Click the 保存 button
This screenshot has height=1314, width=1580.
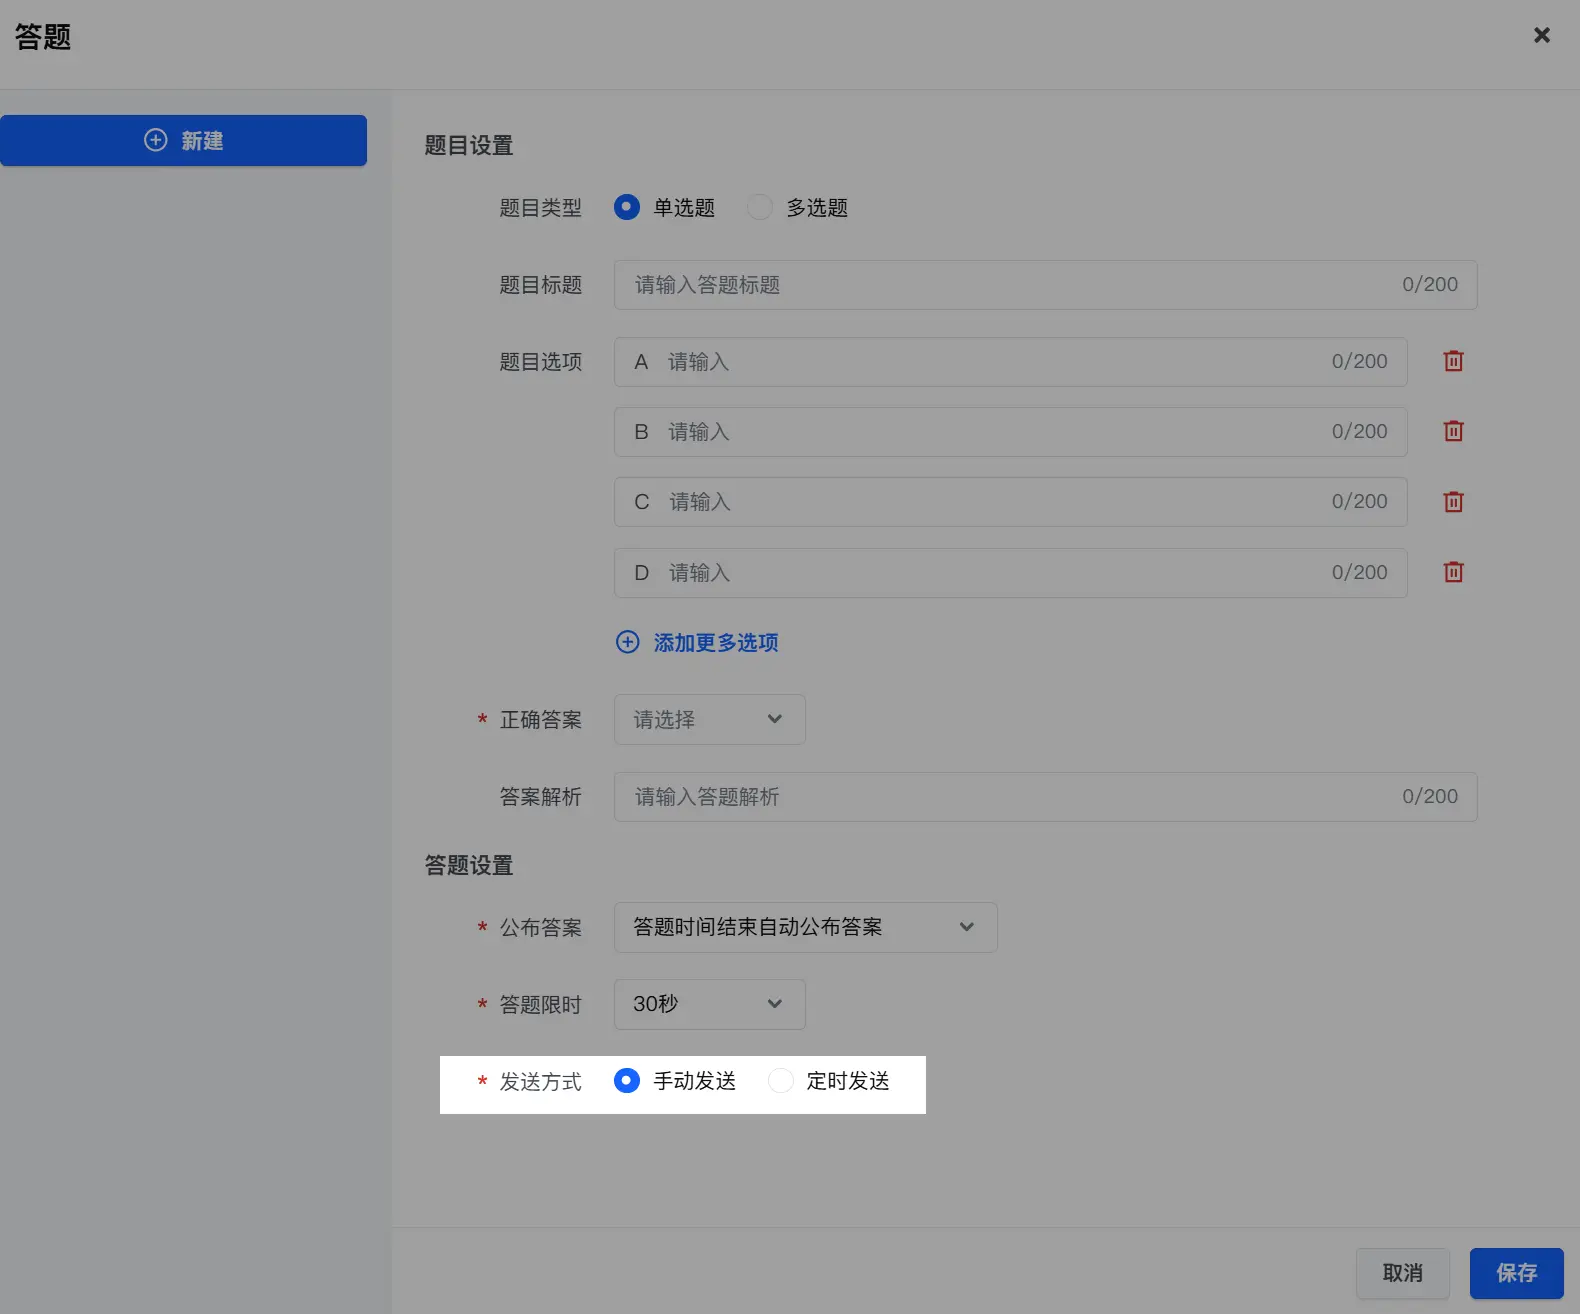click(1517, 1273)
